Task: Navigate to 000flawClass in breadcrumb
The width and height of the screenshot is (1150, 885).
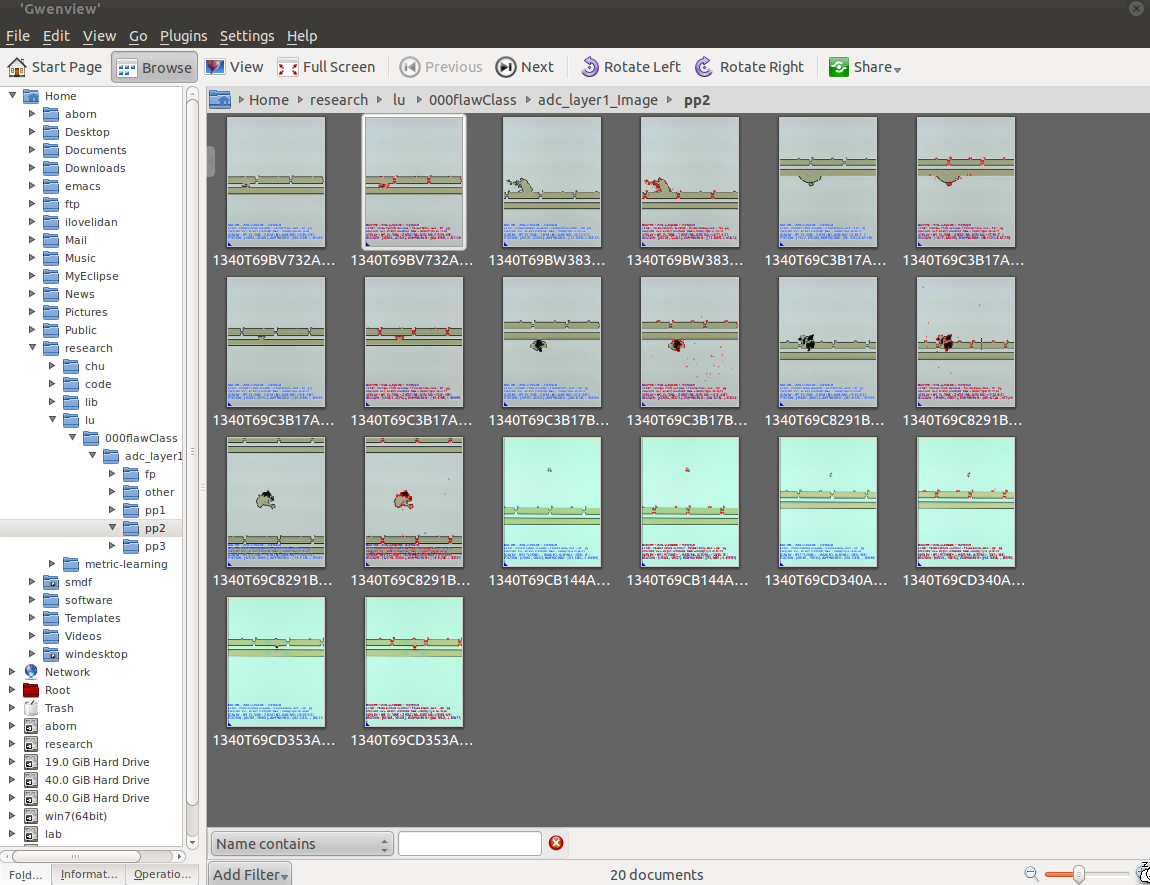Action: point(472,100)
